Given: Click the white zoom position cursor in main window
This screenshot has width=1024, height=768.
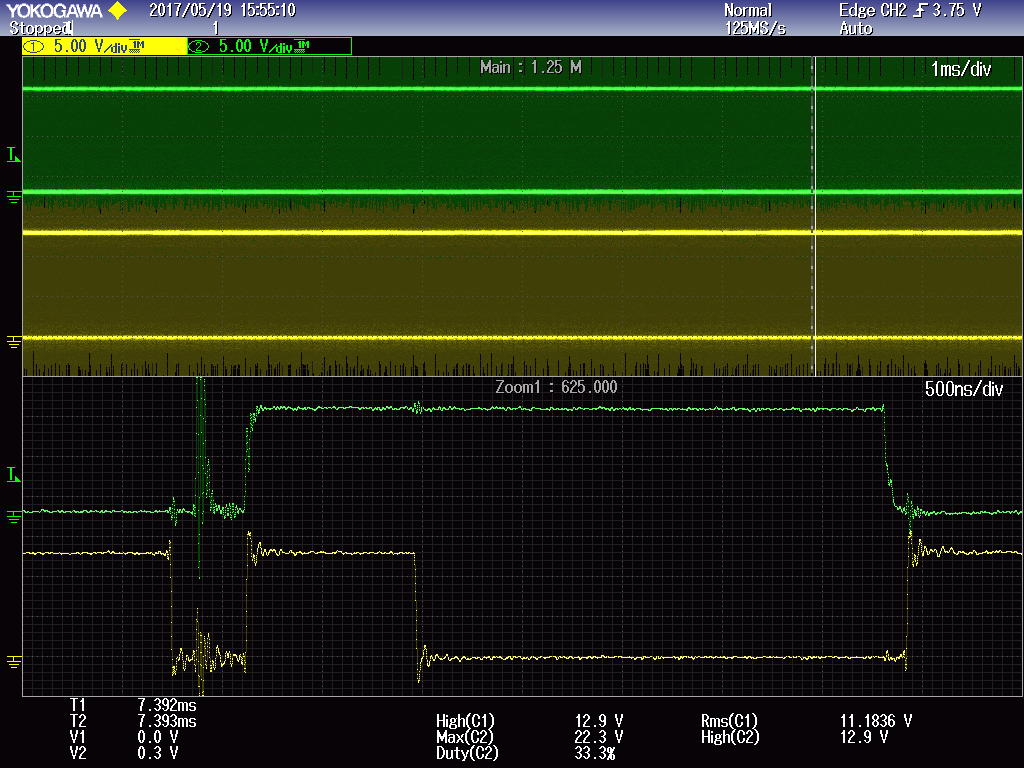Looking at the screenshot, I should pos(814,216).
